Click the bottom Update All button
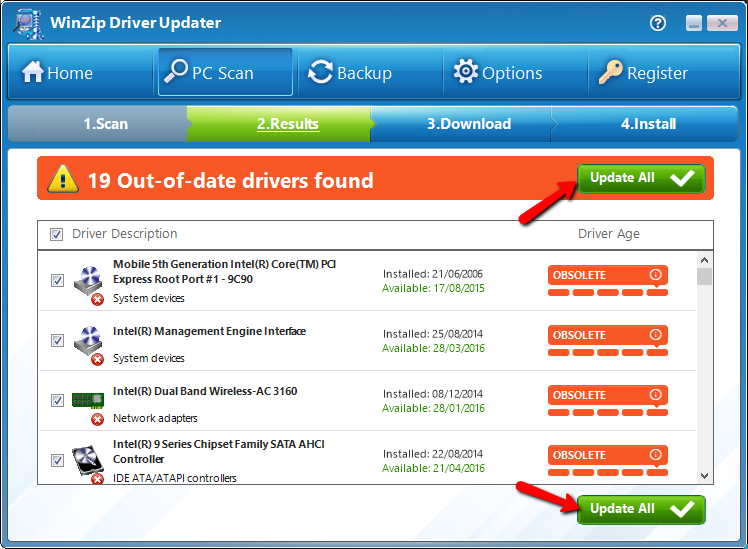 pyautogui.click(x=641, y=509)
